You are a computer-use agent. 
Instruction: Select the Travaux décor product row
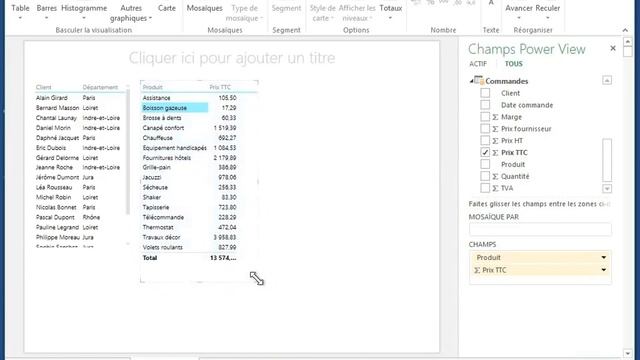tap(161, 237)
